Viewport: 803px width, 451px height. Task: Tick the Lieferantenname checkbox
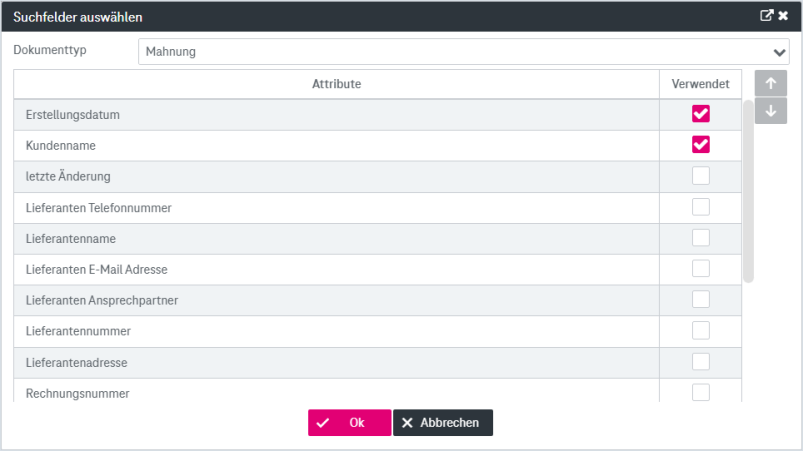pyautogui.click(x=701, y=238)
